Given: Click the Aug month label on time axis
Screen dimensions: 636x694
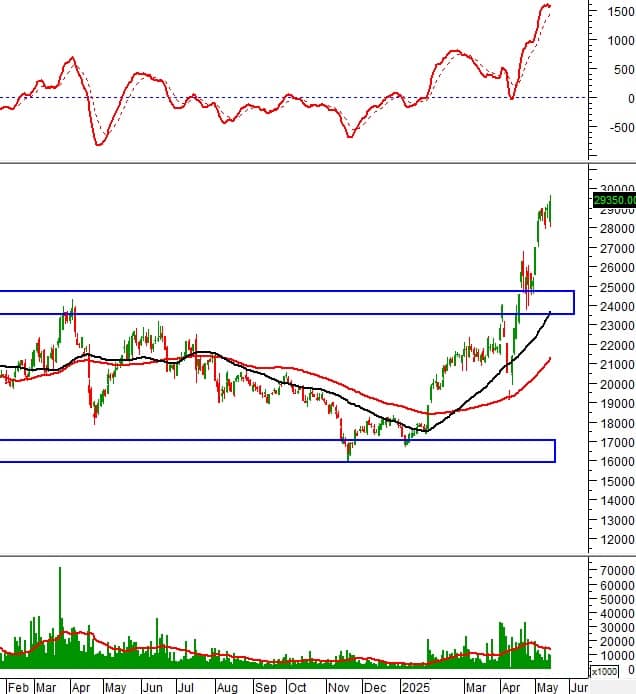Looking at the screenshot, I should point(227,687).
